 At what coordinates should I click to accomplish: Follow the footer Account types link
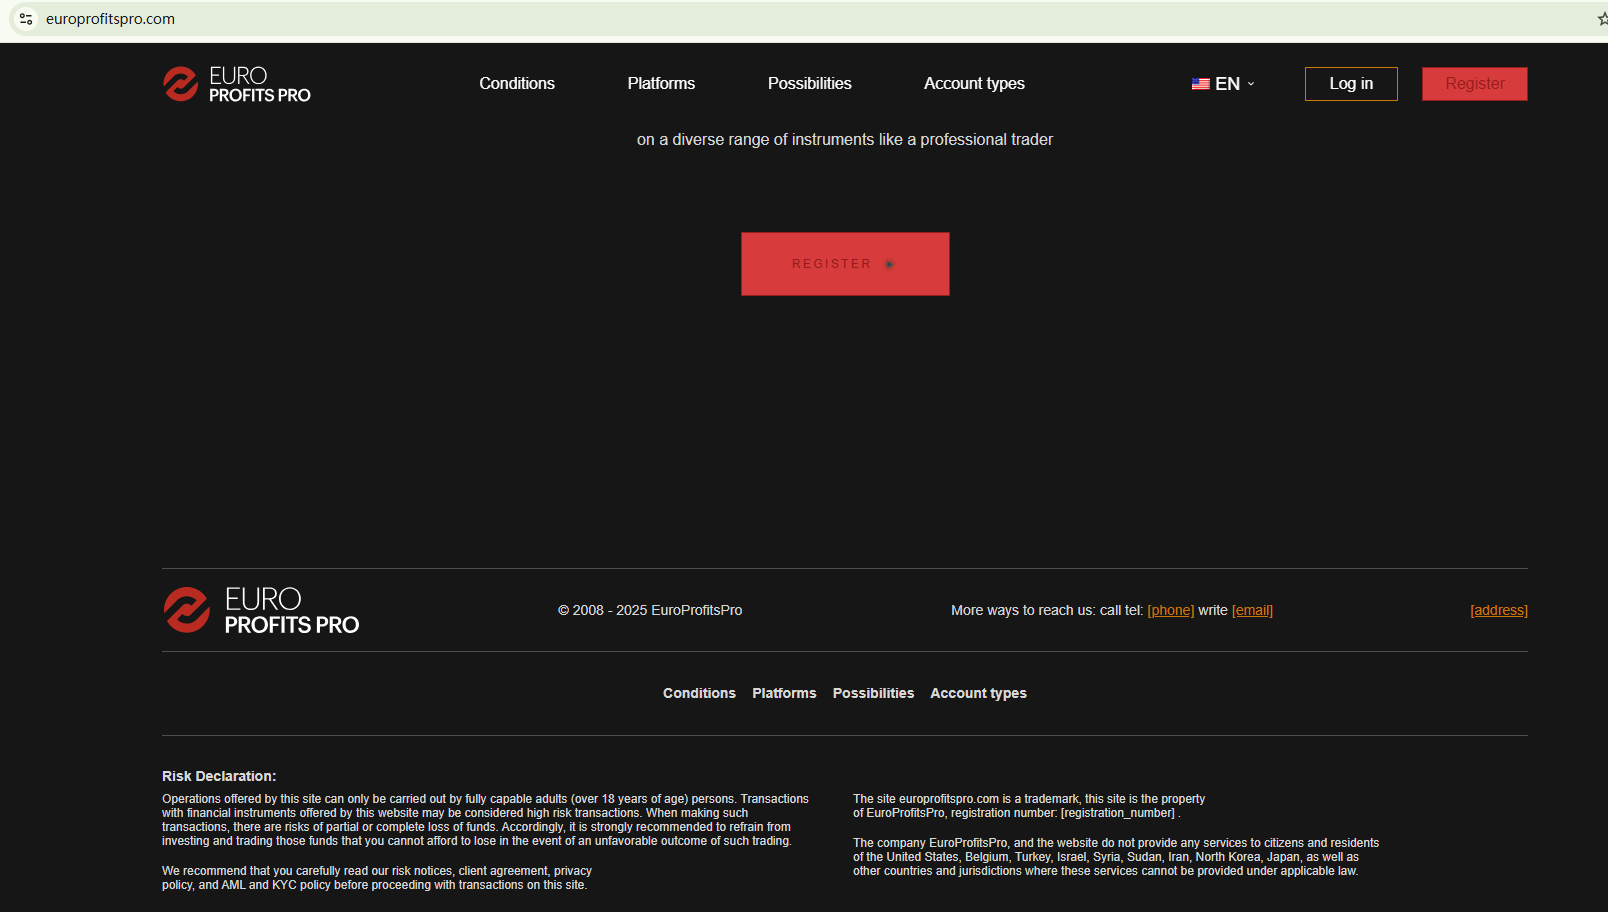click(x=978, y=693)
